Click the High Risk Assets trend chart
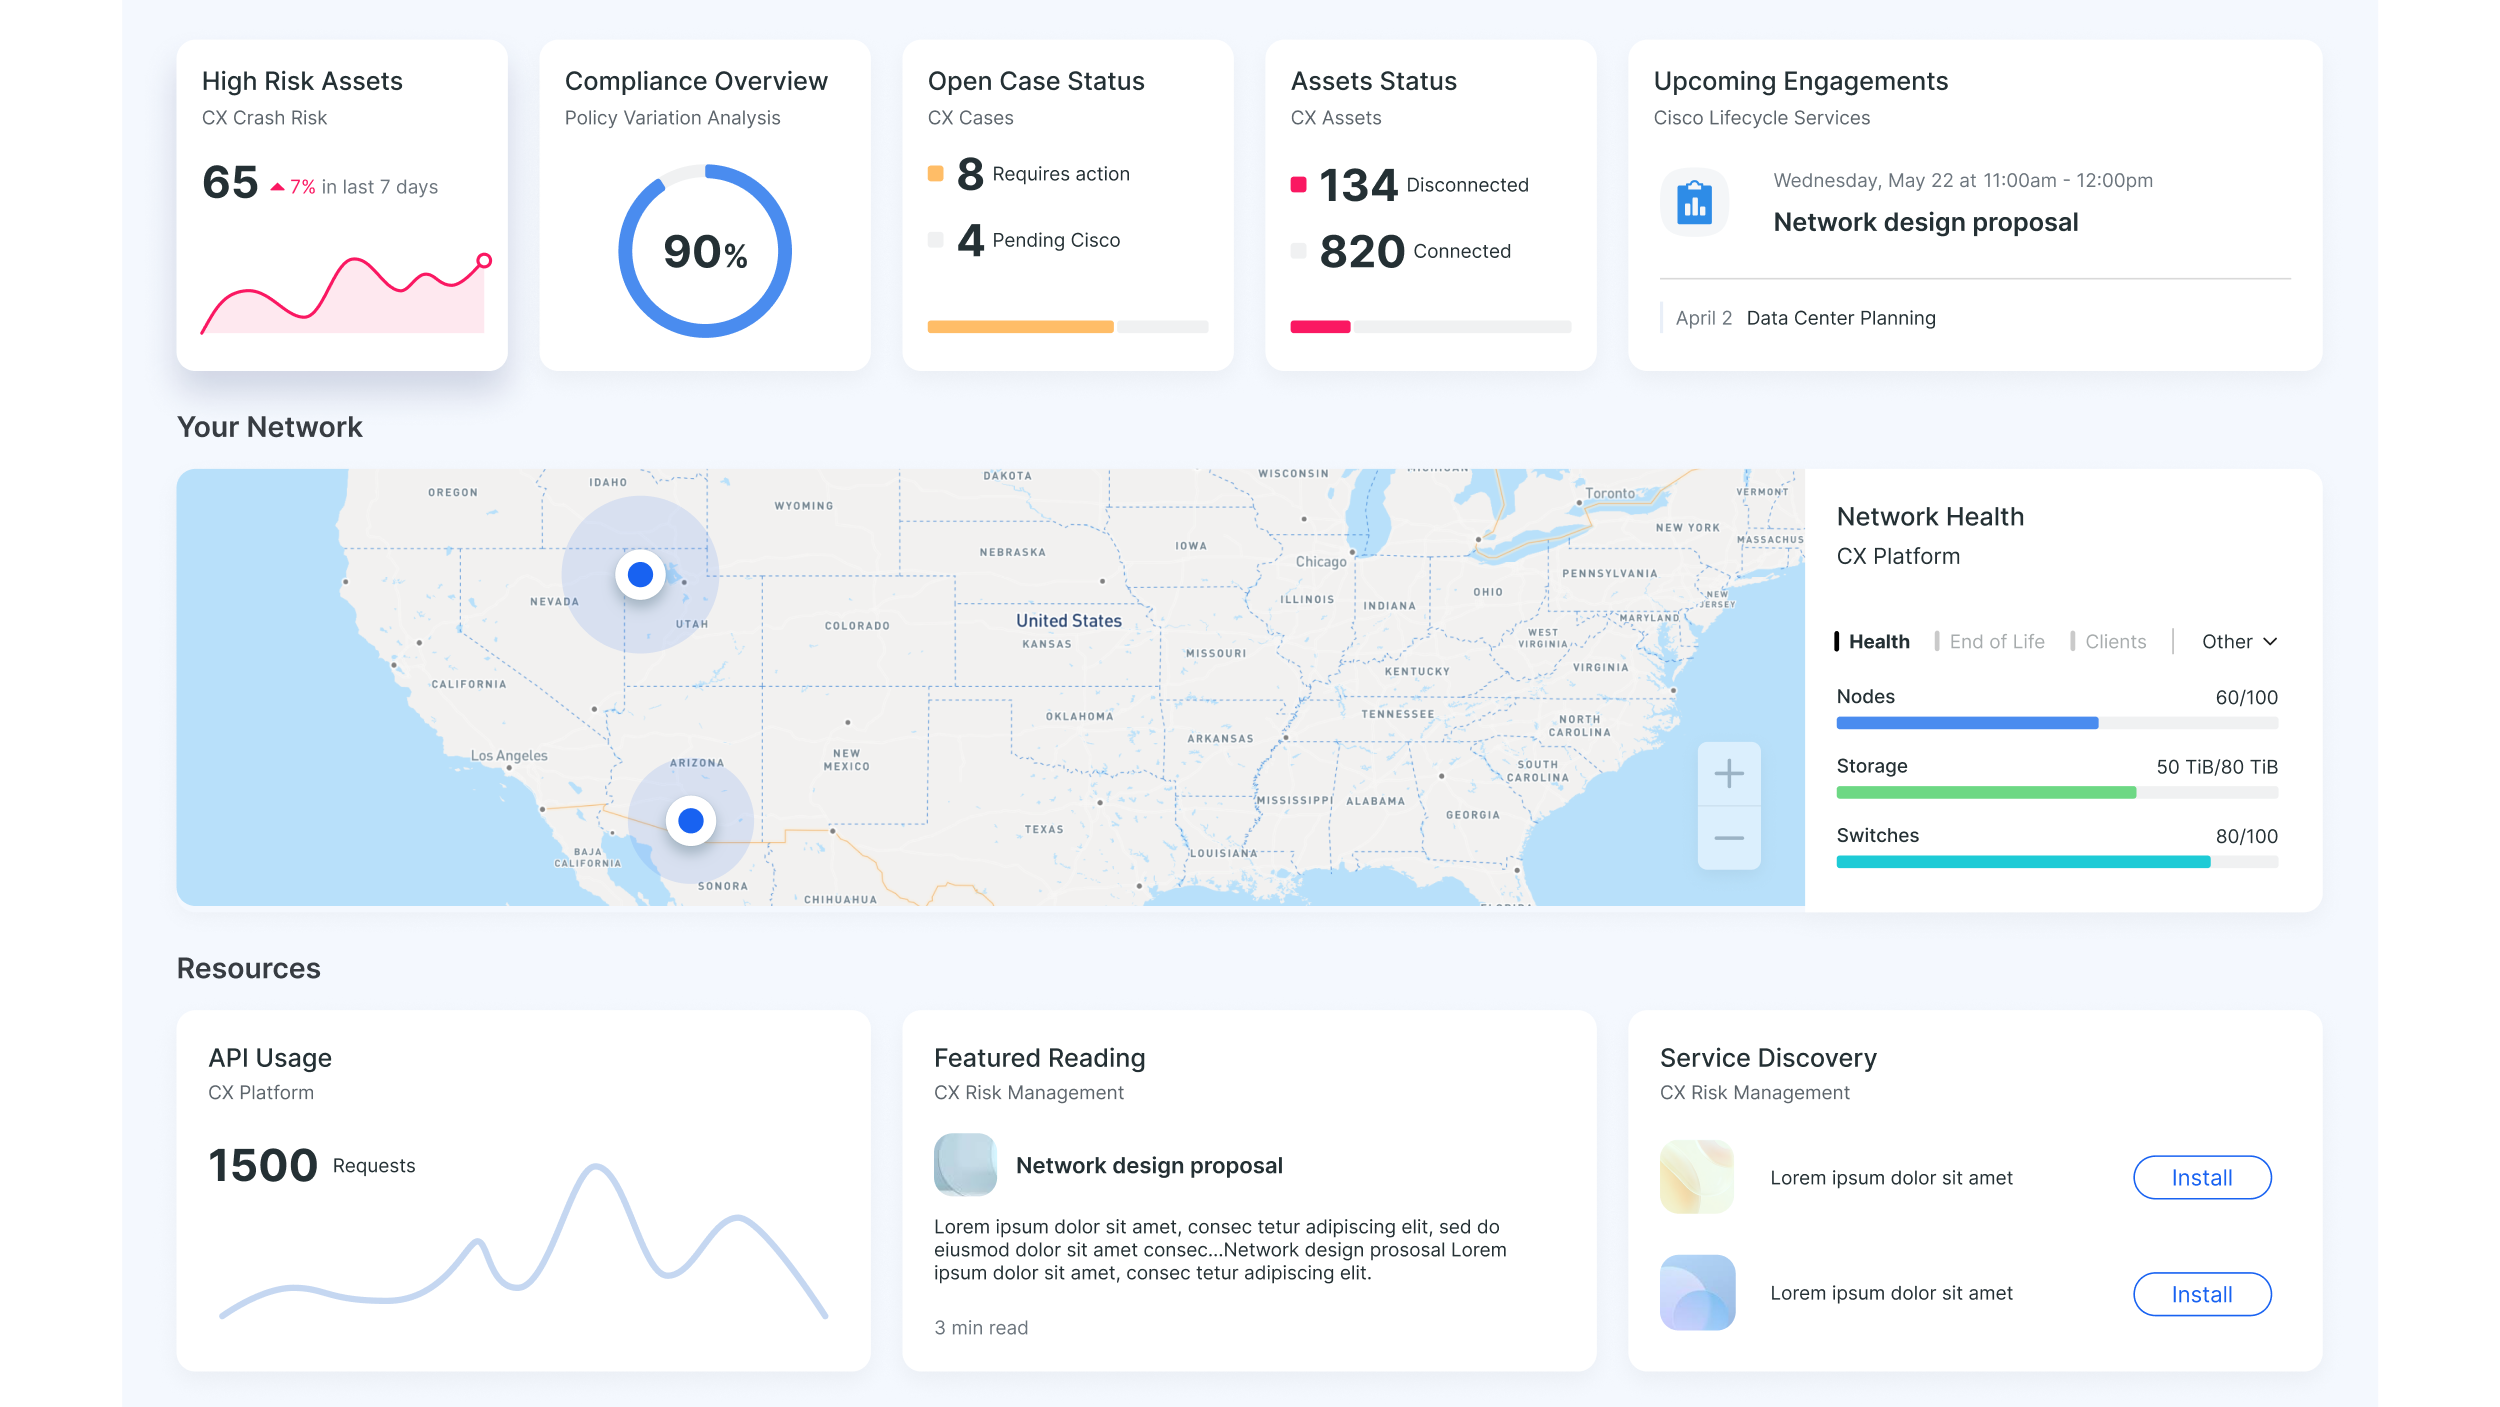This screenshot has height=1407, width=2500. [x=345, y=293]
